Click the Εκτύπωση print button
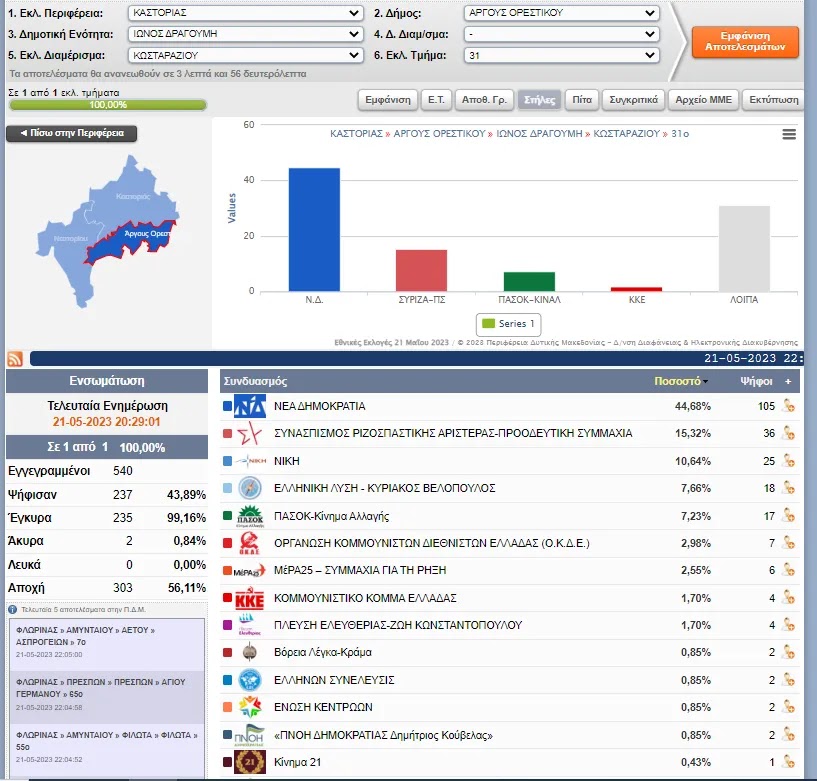 774,100
